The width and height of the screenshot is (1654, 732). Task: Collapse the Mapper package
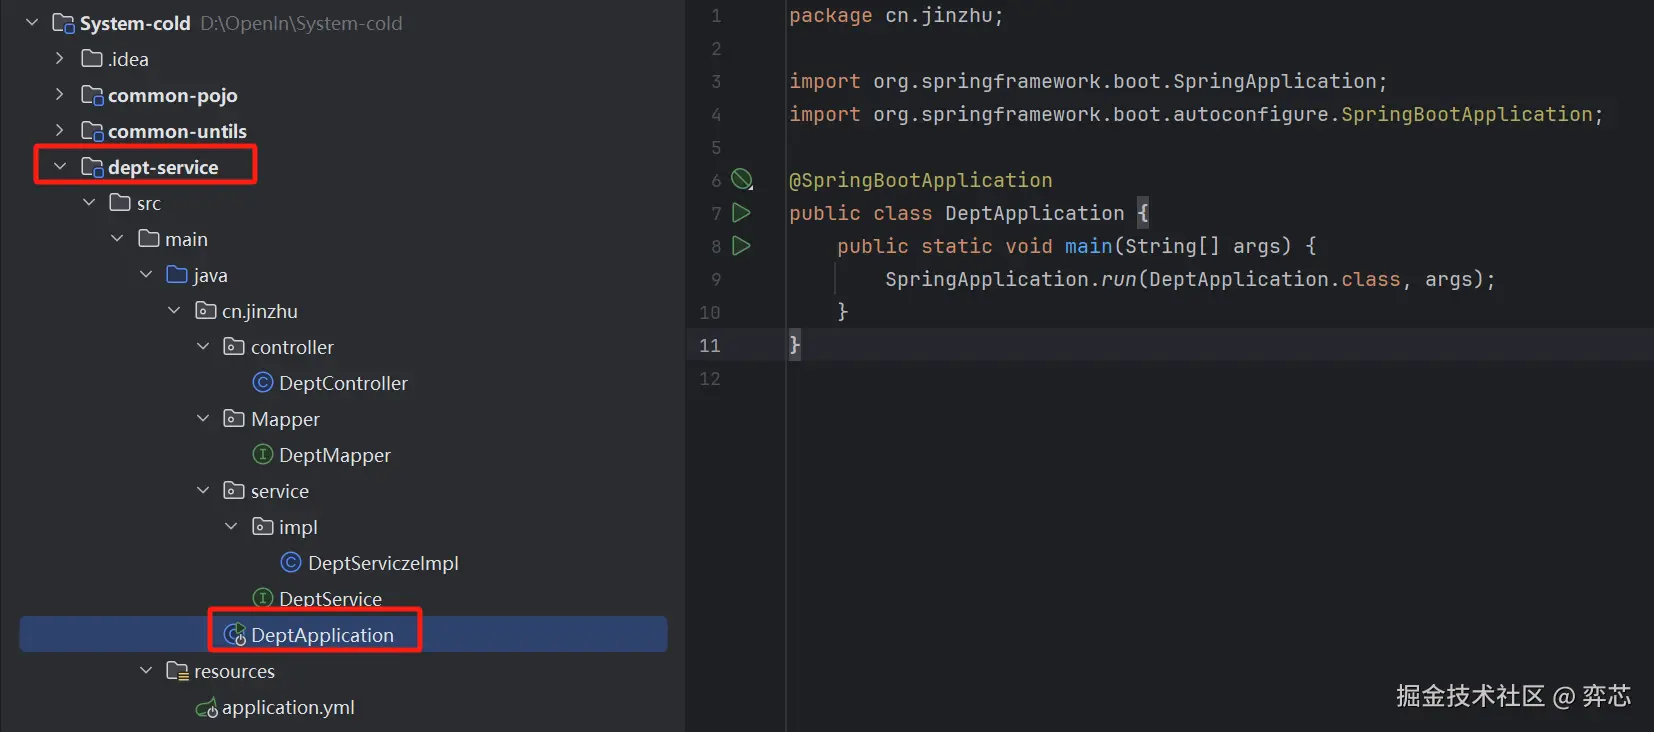203,418
